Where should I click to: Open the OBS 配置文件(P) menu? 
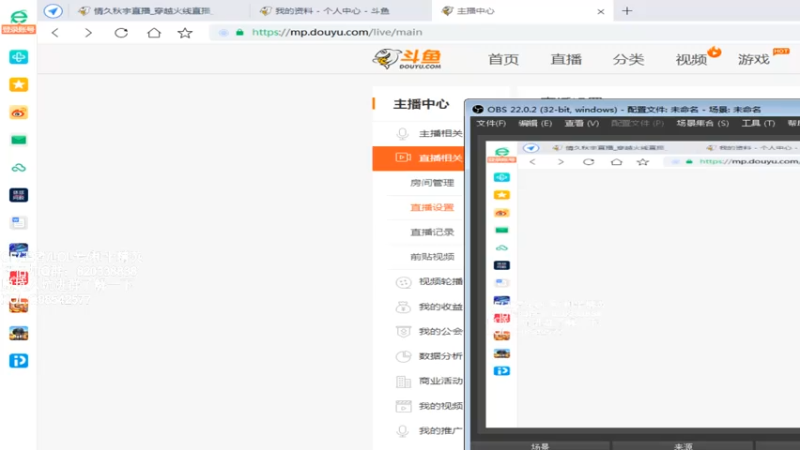coord(637,123)
